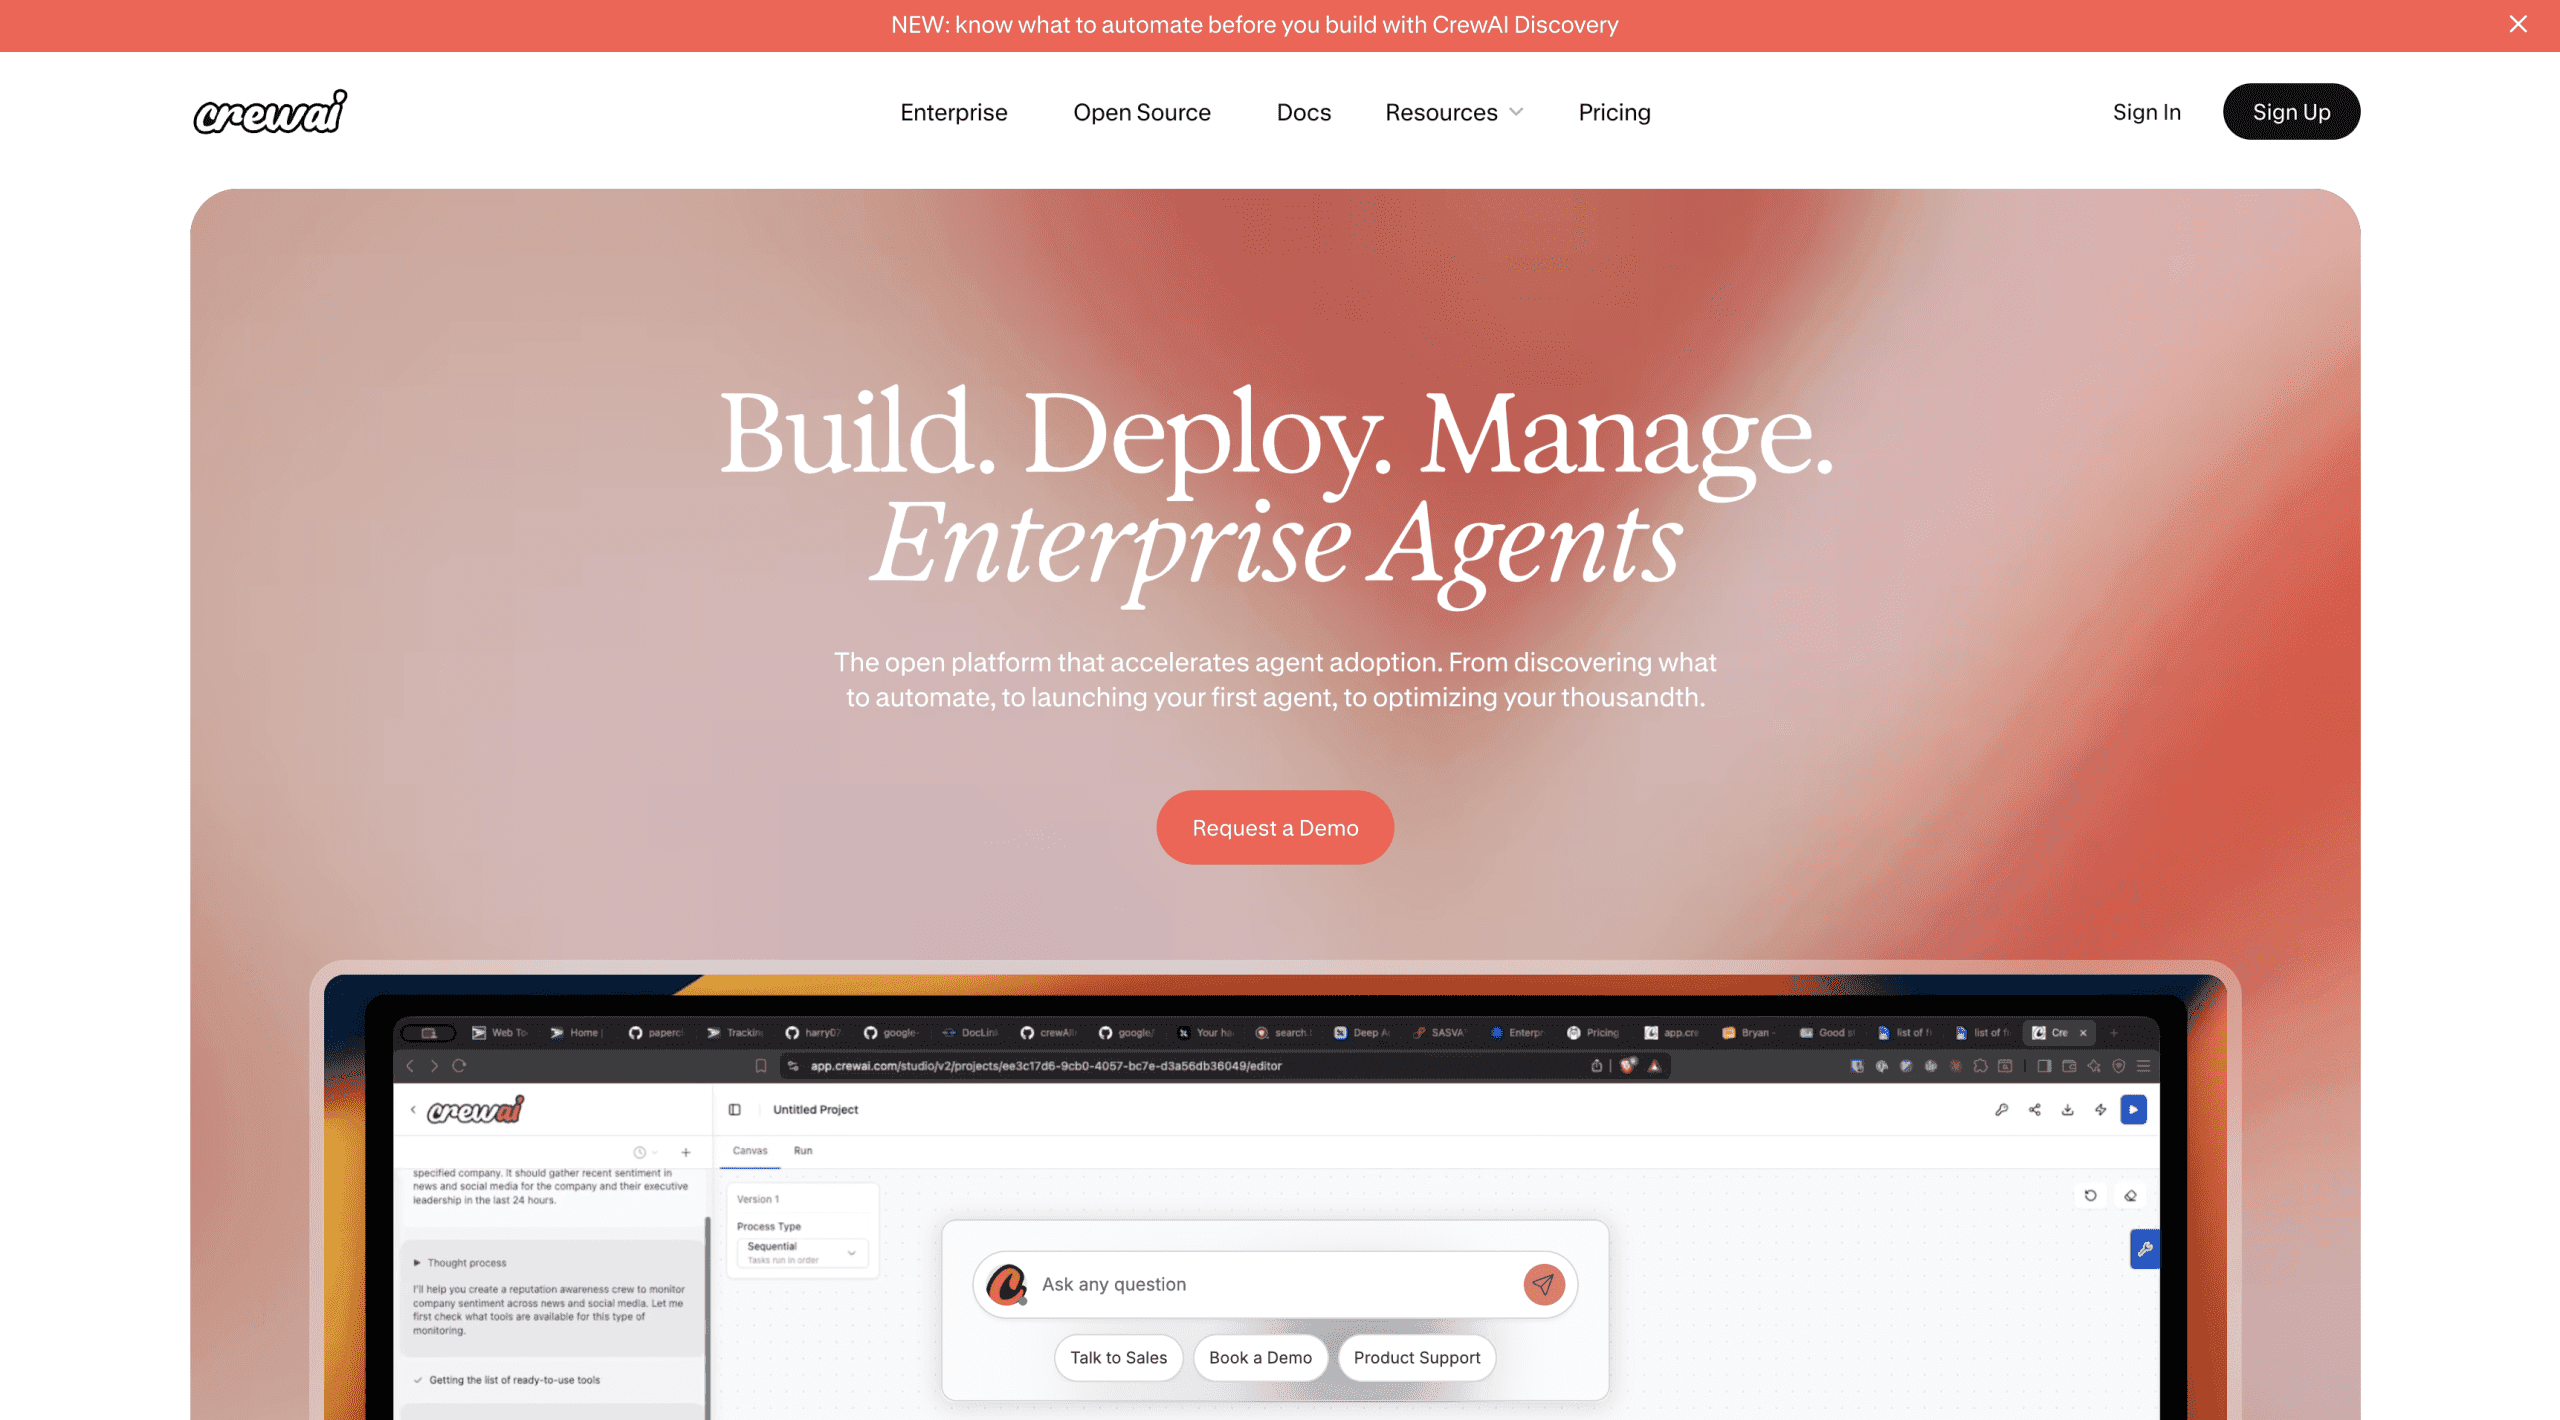Click the Version 1 label on the canvas card
The image size is (2560, 1420).
pos(758,1199)
